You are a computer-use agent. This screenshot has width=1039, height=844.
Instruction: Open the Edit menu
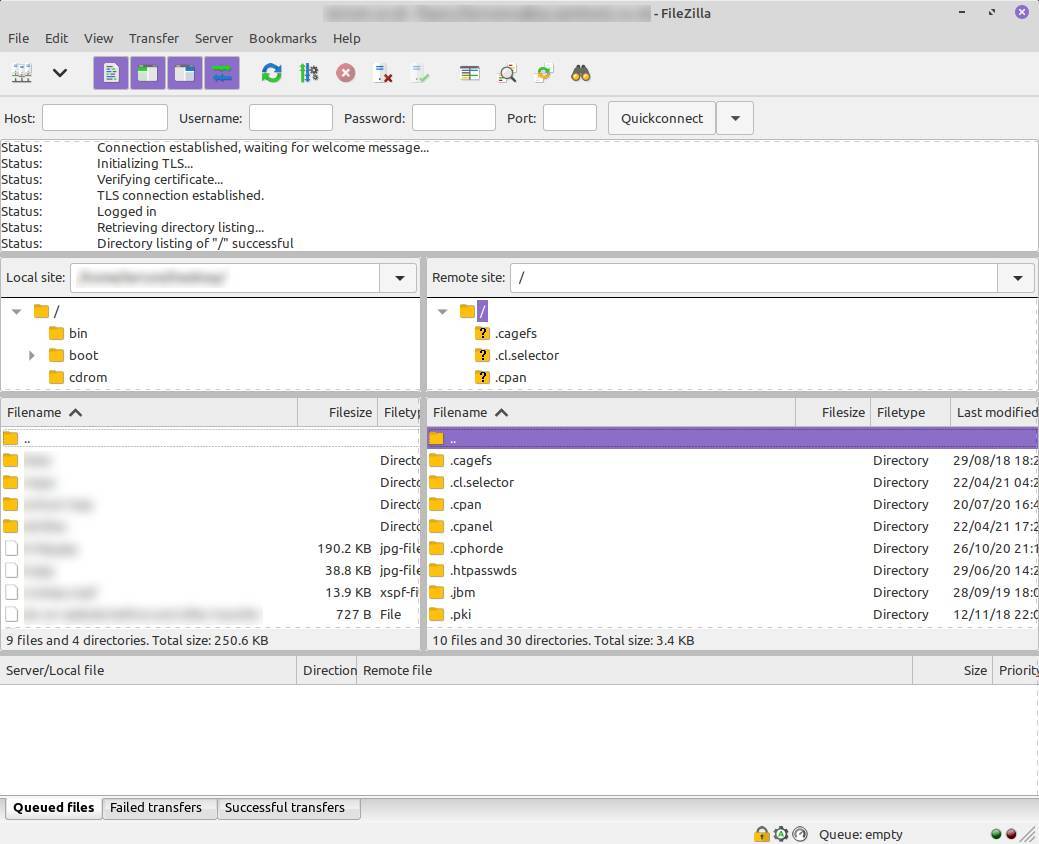56,38
